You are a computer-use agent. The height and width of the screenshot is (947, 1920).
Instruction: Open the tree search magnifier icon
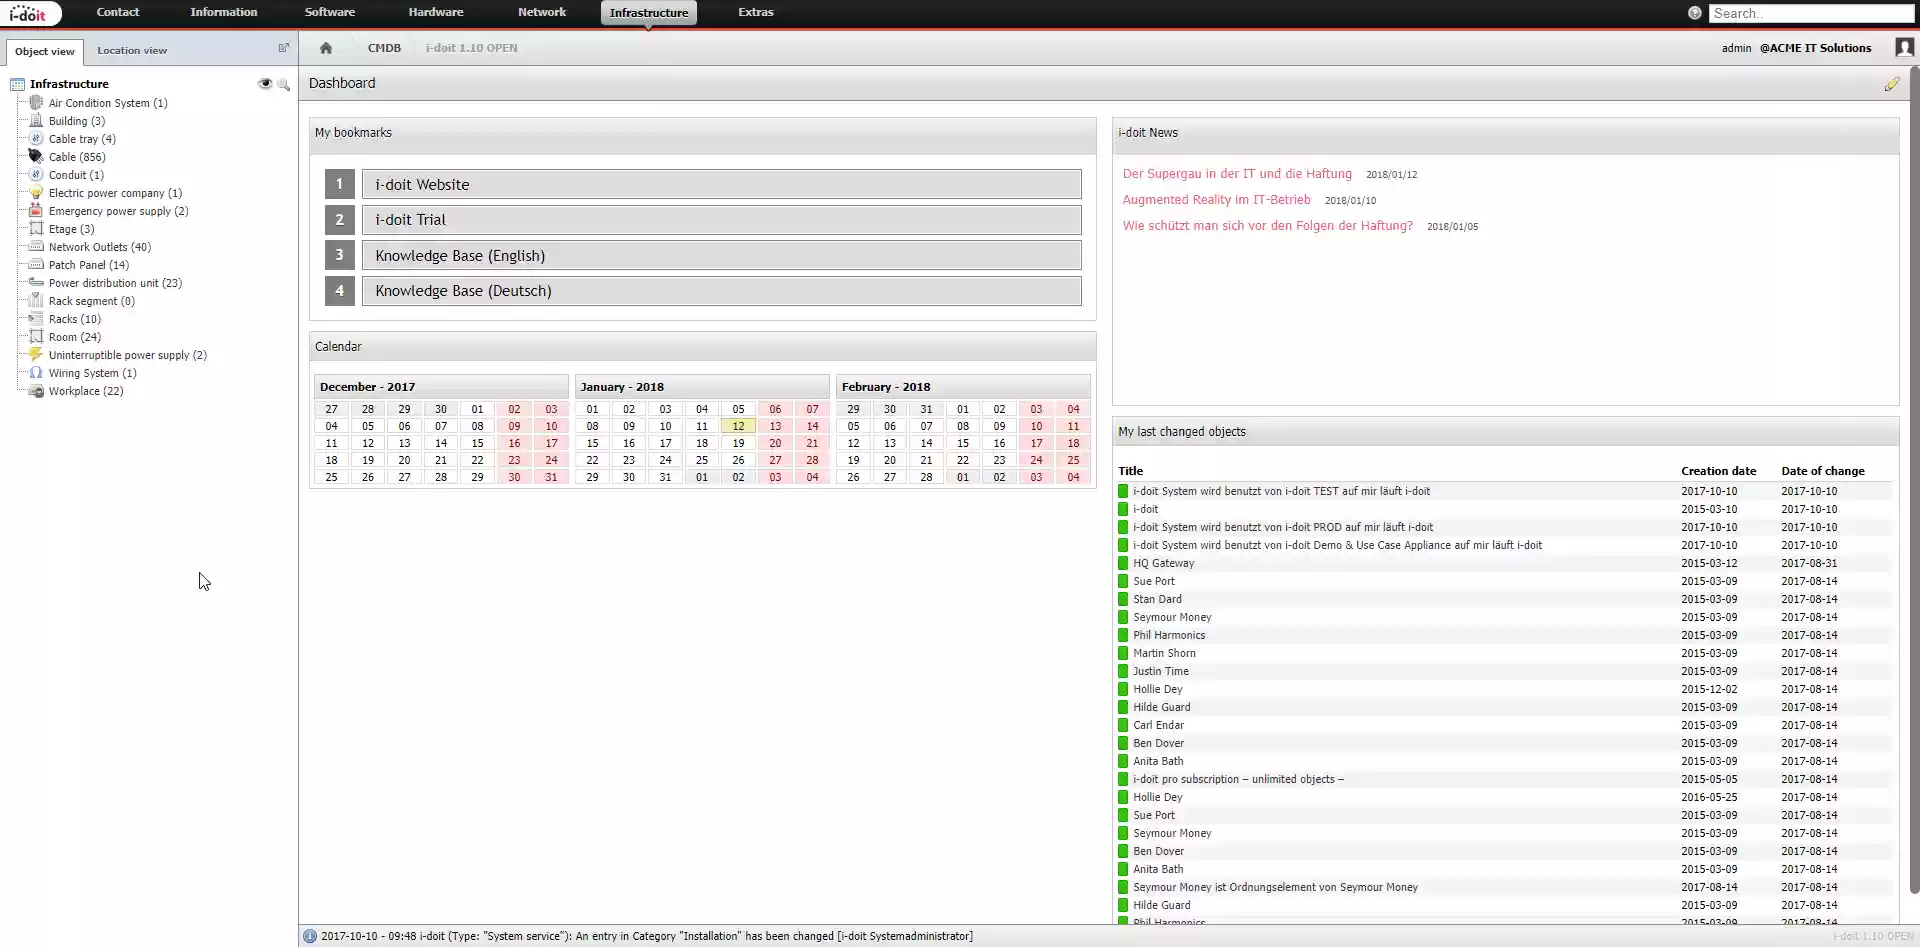click(x=285, y=85)
